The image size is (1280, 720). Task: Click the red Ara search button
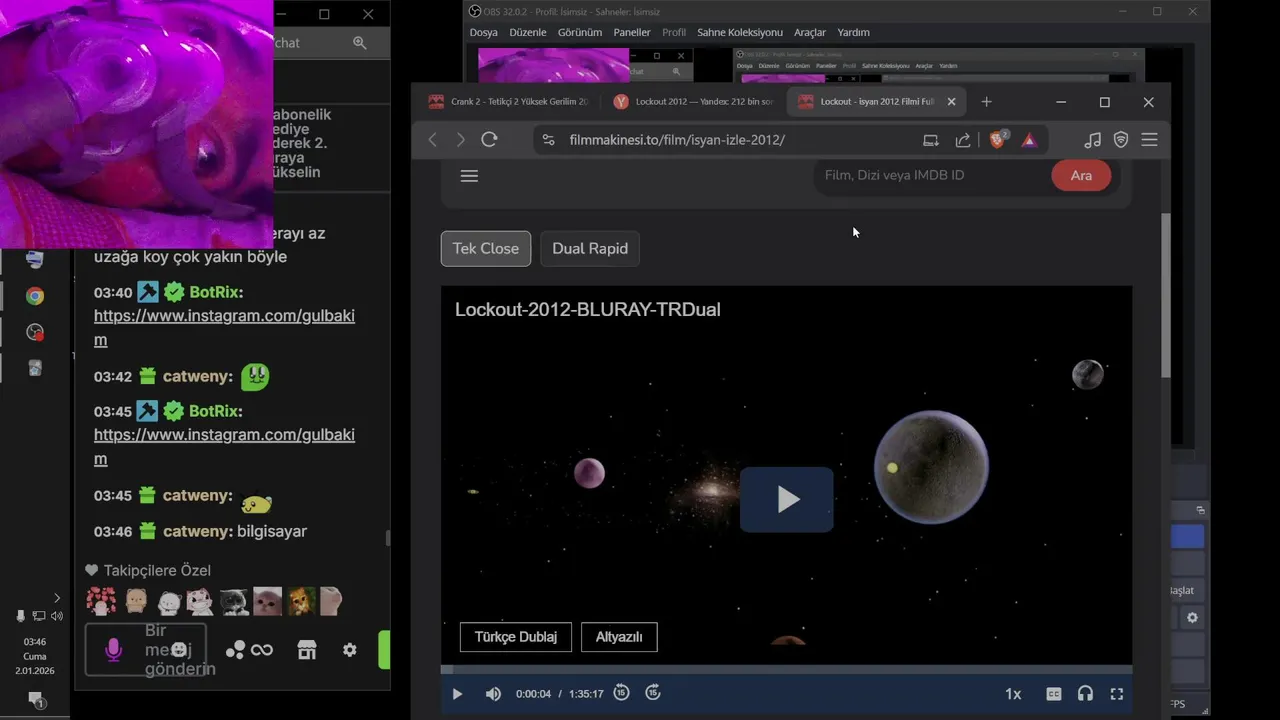coord(1081,175)
